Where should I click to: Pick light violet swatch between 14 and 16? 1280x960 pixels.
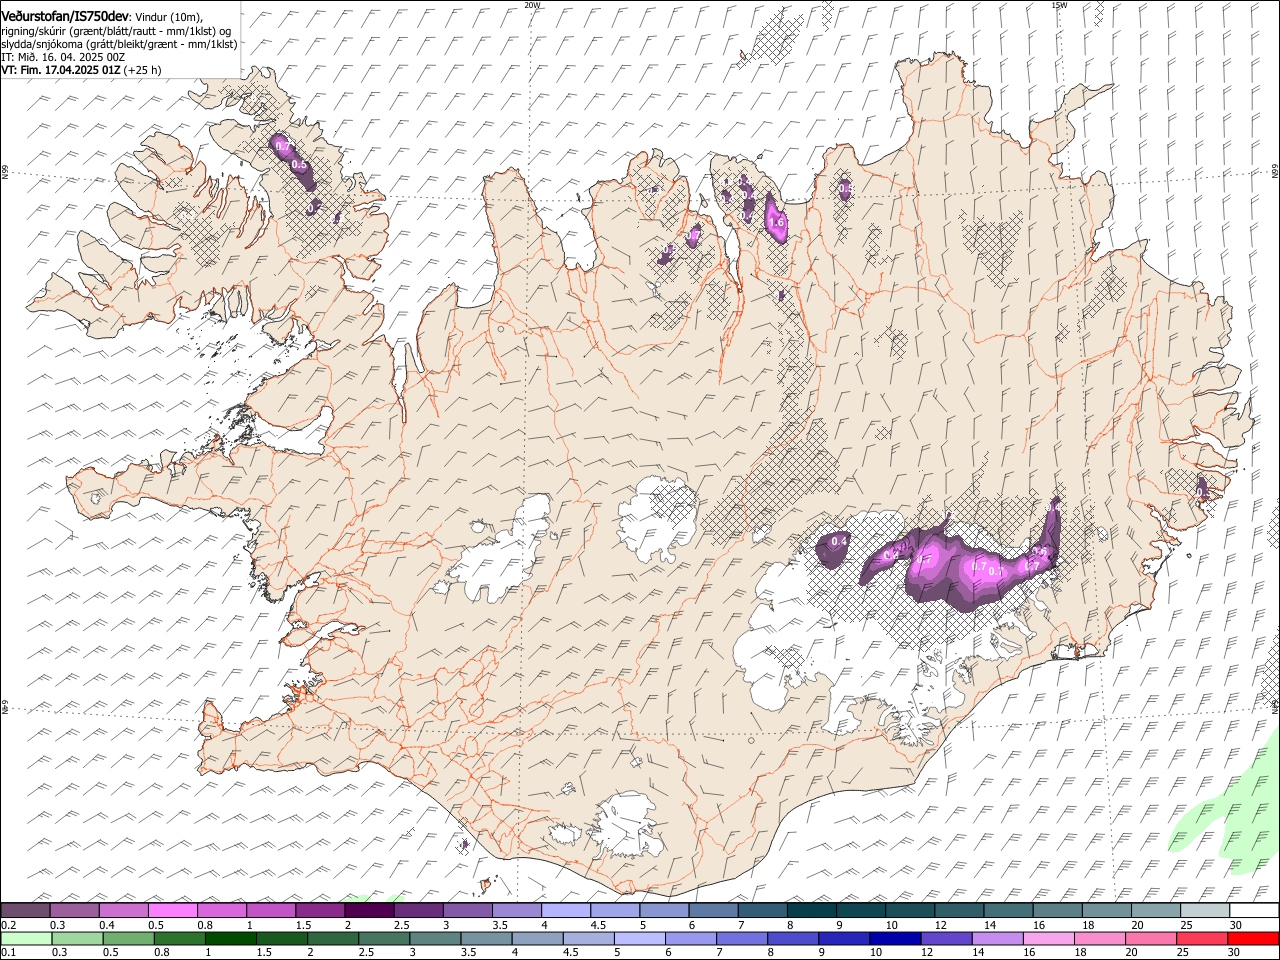coord(997,938)
